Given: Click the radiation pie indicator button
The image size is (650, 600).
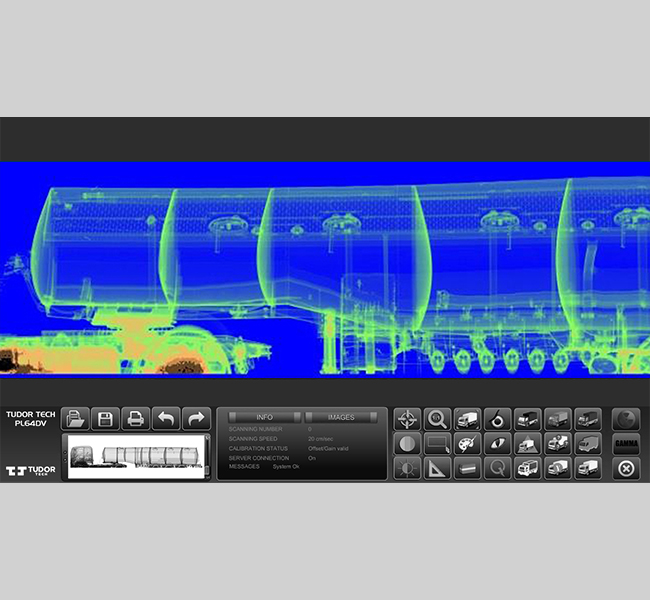Looking at the screenshot, I should coord(626,419).
